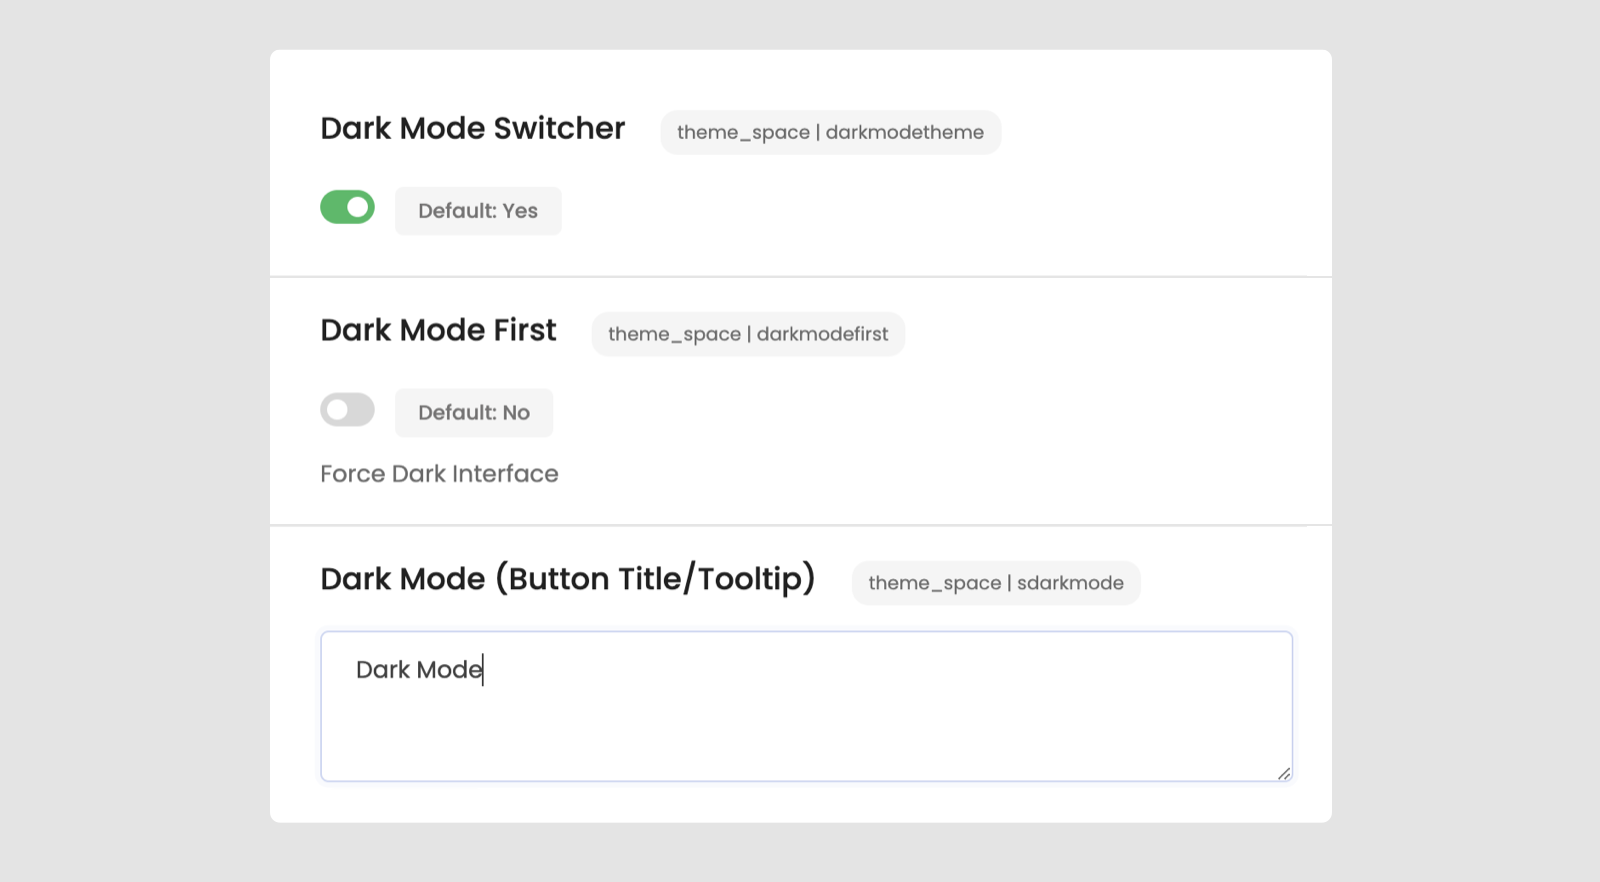Viewport: 1600px width, 882px height.
Task: Click the "Default: Yes" badge
Action: (478, 211)
